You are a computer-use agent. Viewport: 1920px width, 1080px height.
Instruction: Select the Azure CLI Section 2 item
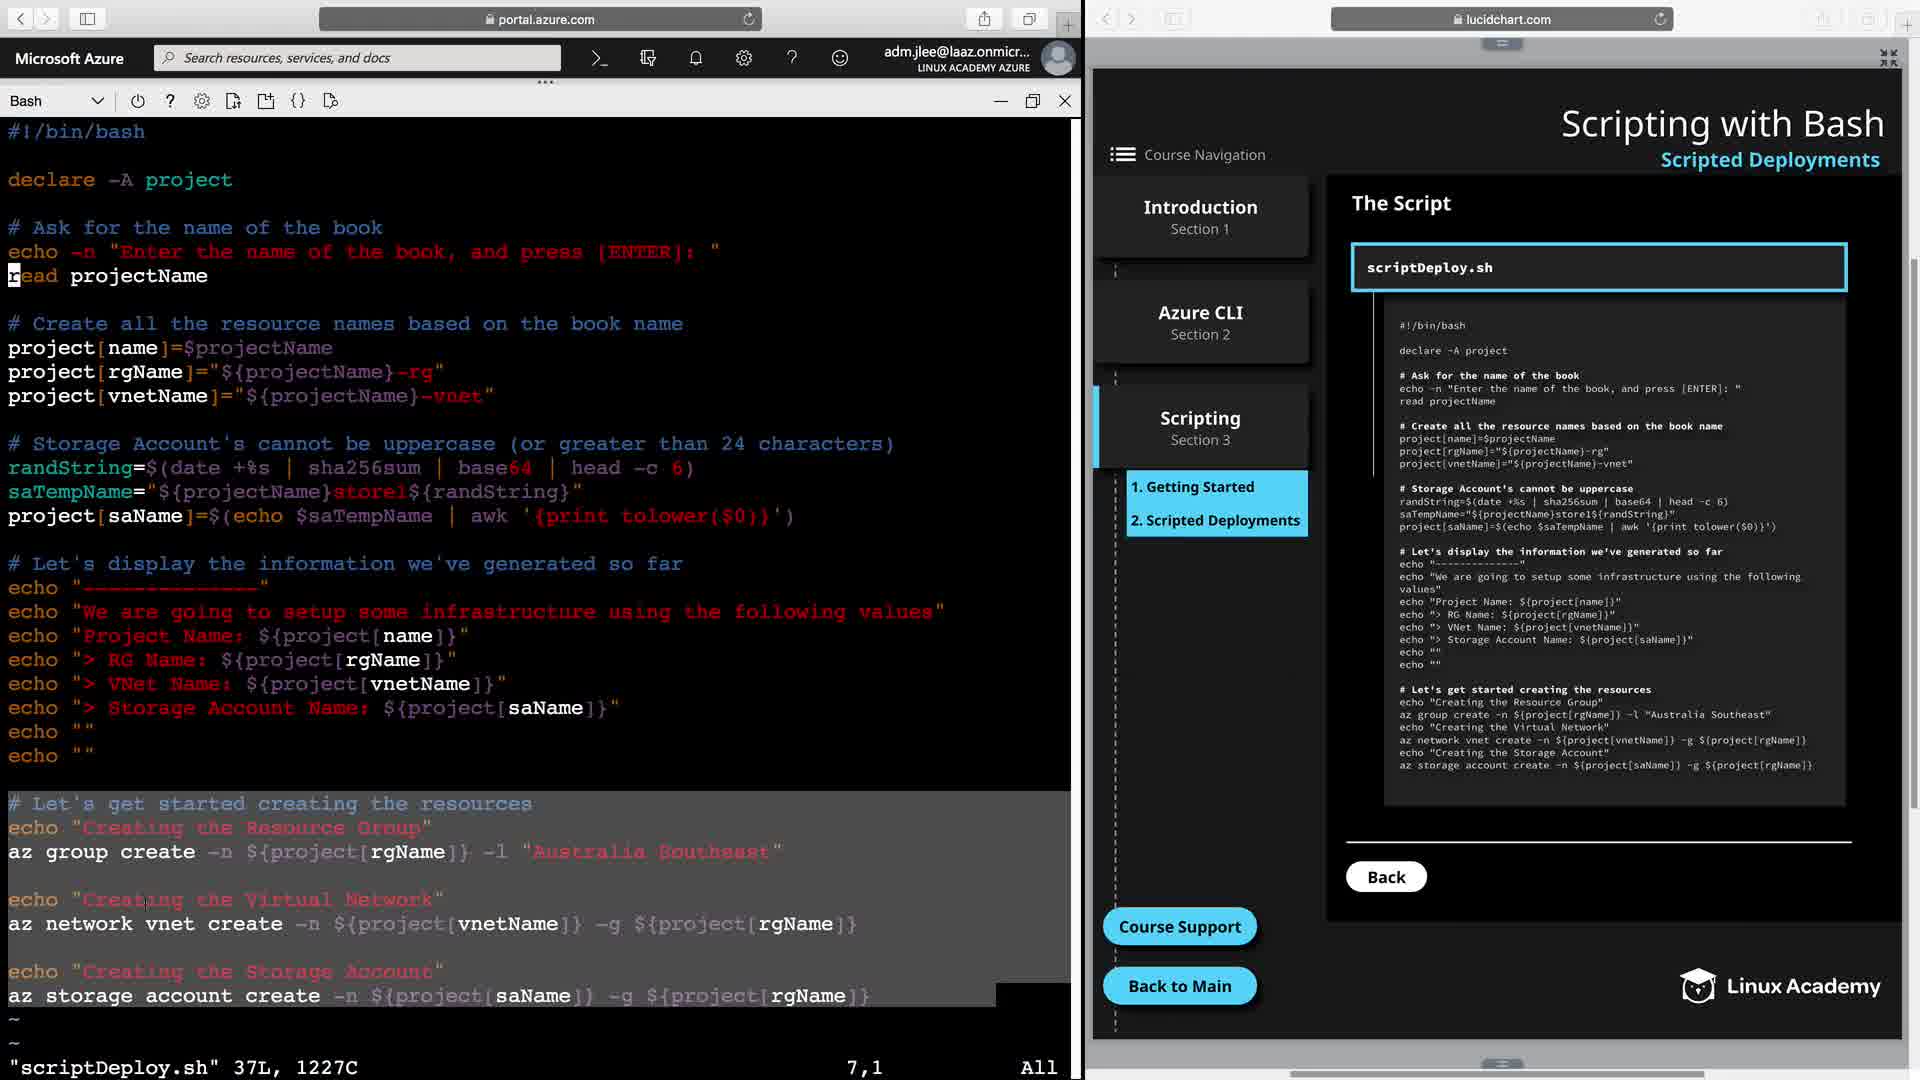tap(1200, 322)
